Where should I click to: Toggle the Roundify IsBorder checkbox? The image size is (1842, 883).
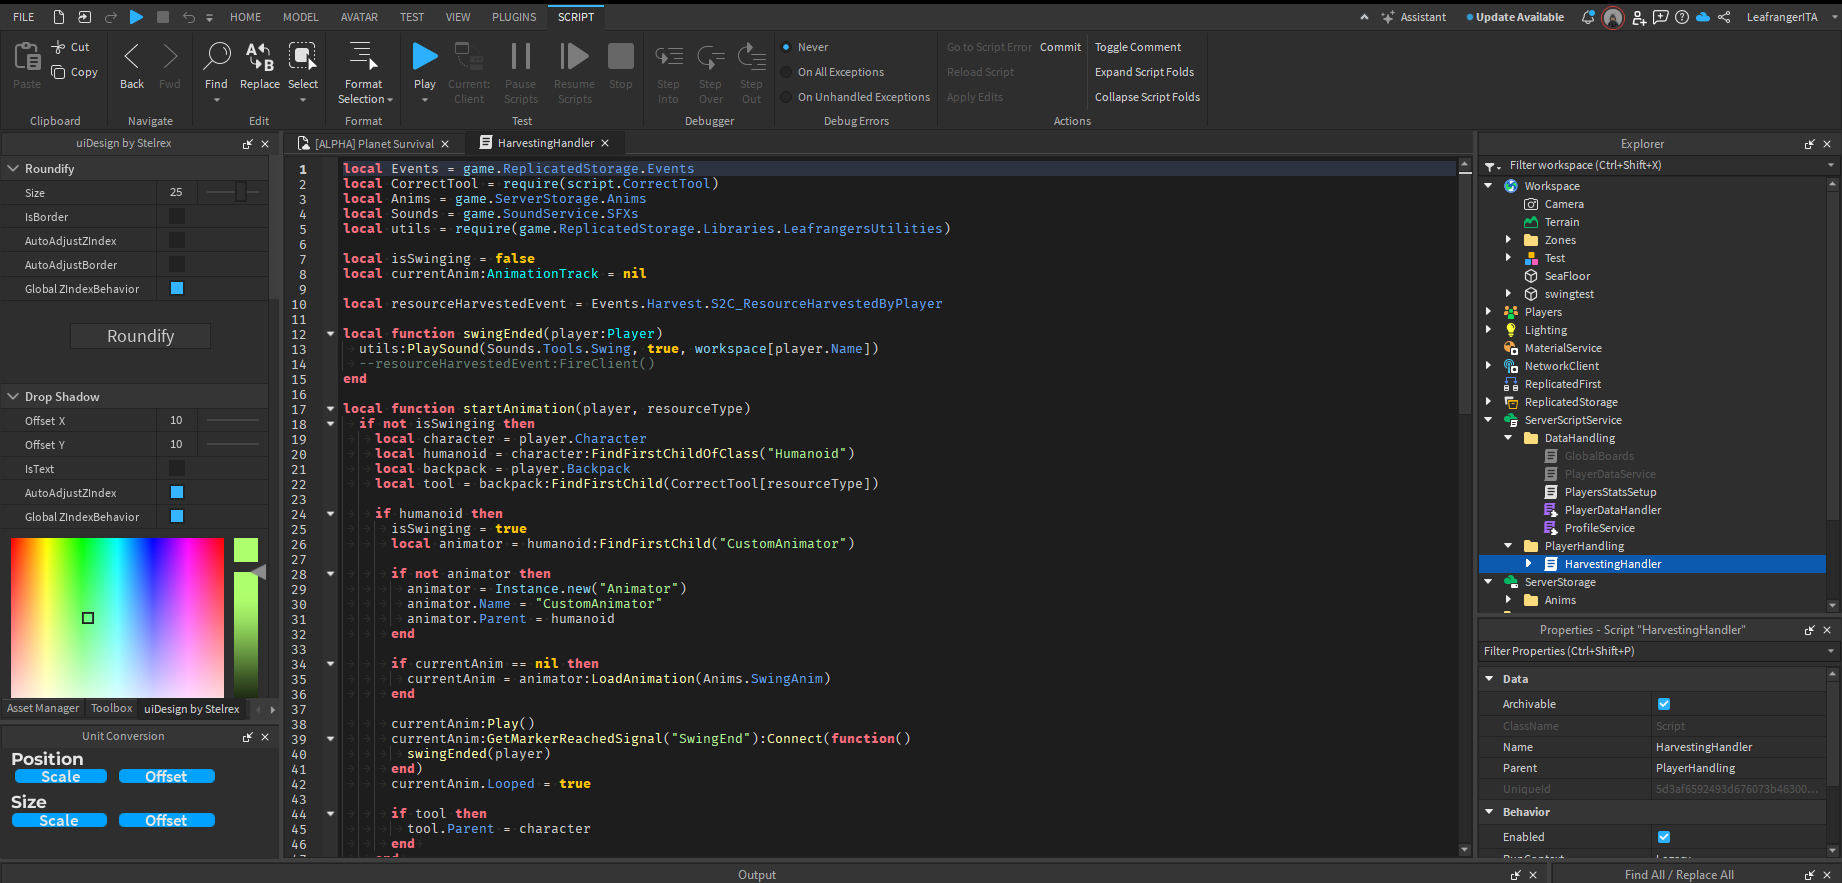point(177,216)
